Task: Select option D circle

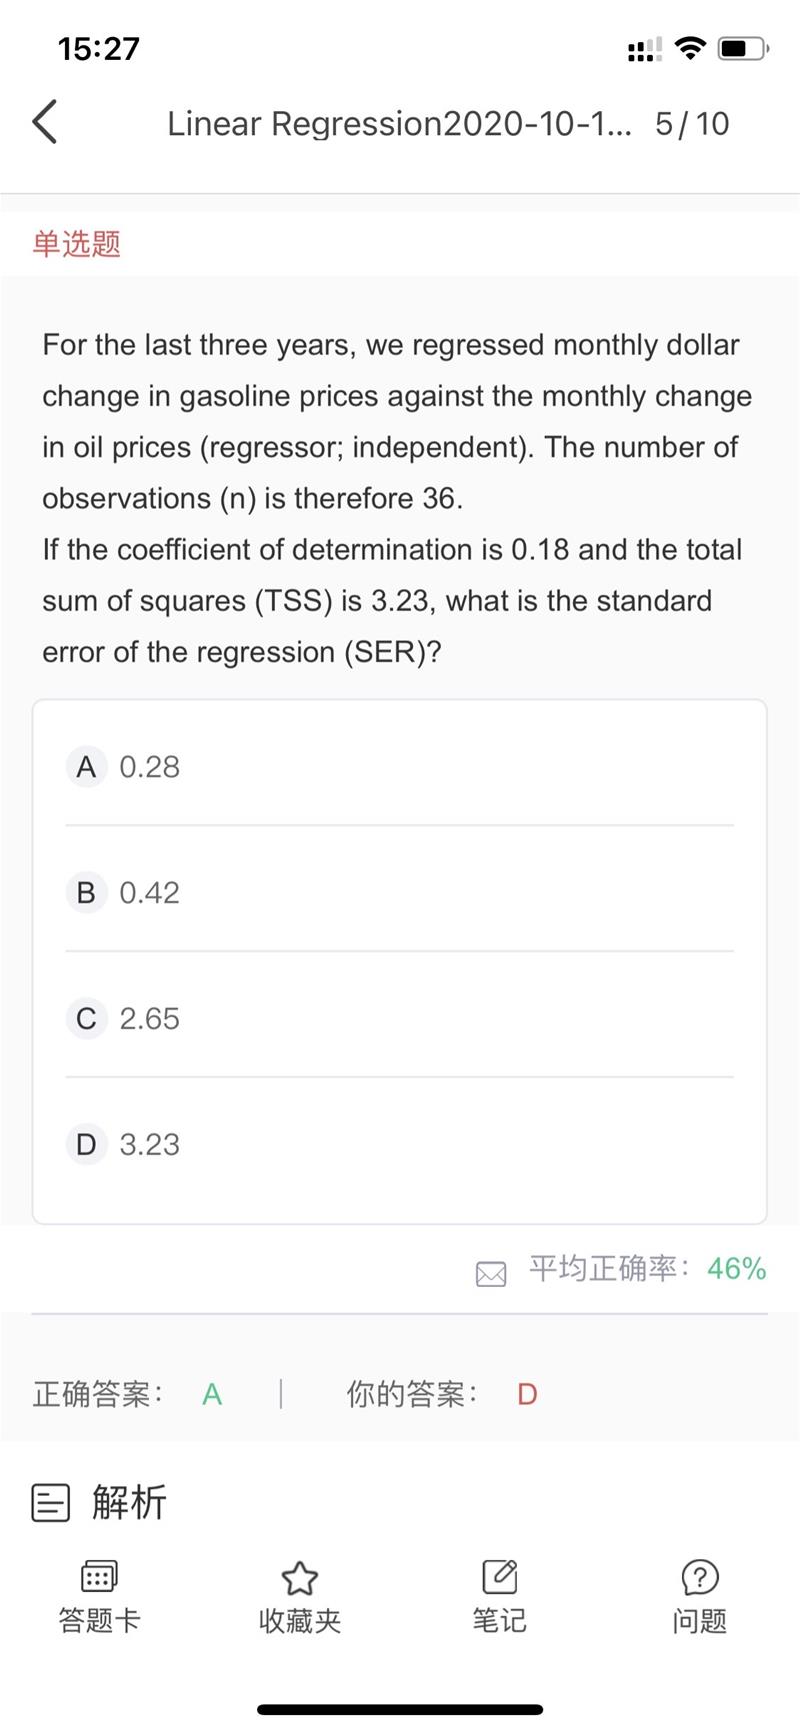Action: pyautogui.click(x=86, y=1145)
